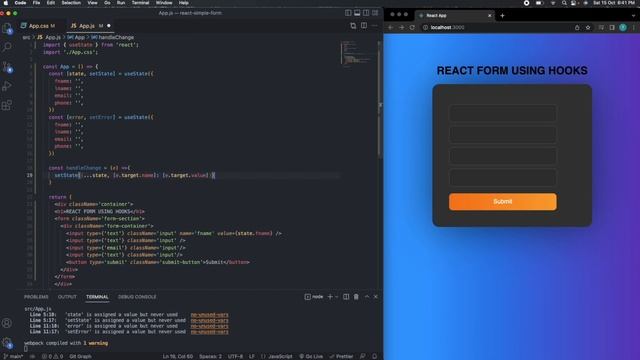Open notifications via the bell icon
Screen dimensions: 640x360
(374, 356)
